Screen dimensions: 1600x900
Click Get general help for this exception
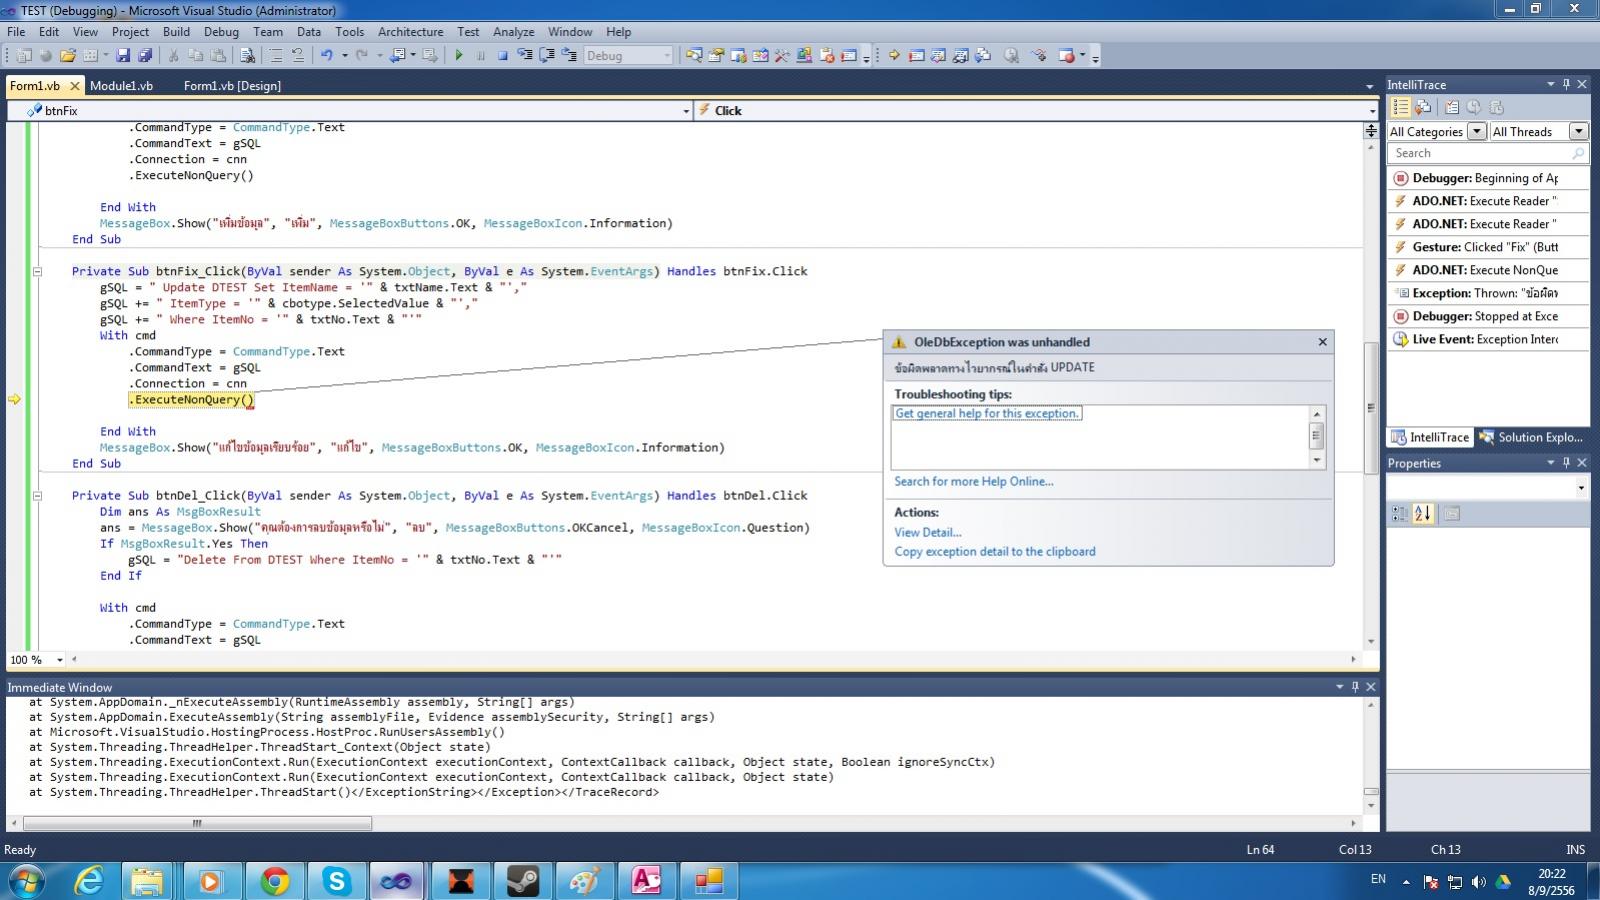point(986,413)
